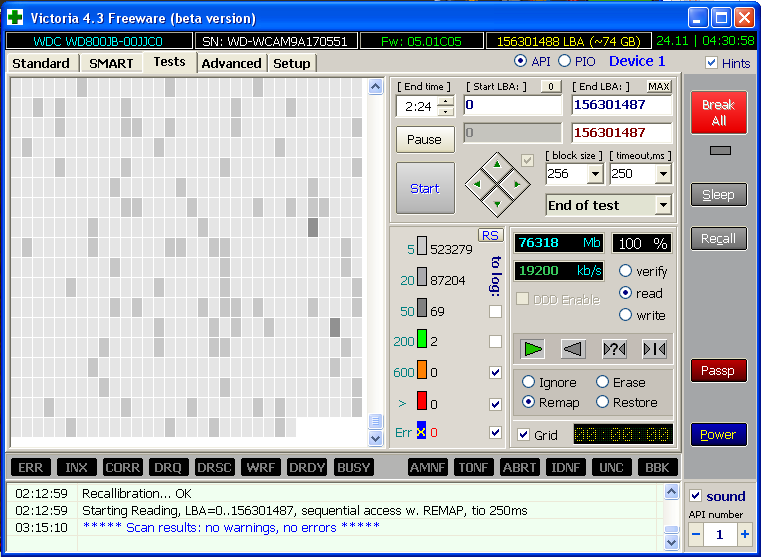This screenshot has height=557, width=761.
Task: Click the Recall button
Action: click(719, 239)
